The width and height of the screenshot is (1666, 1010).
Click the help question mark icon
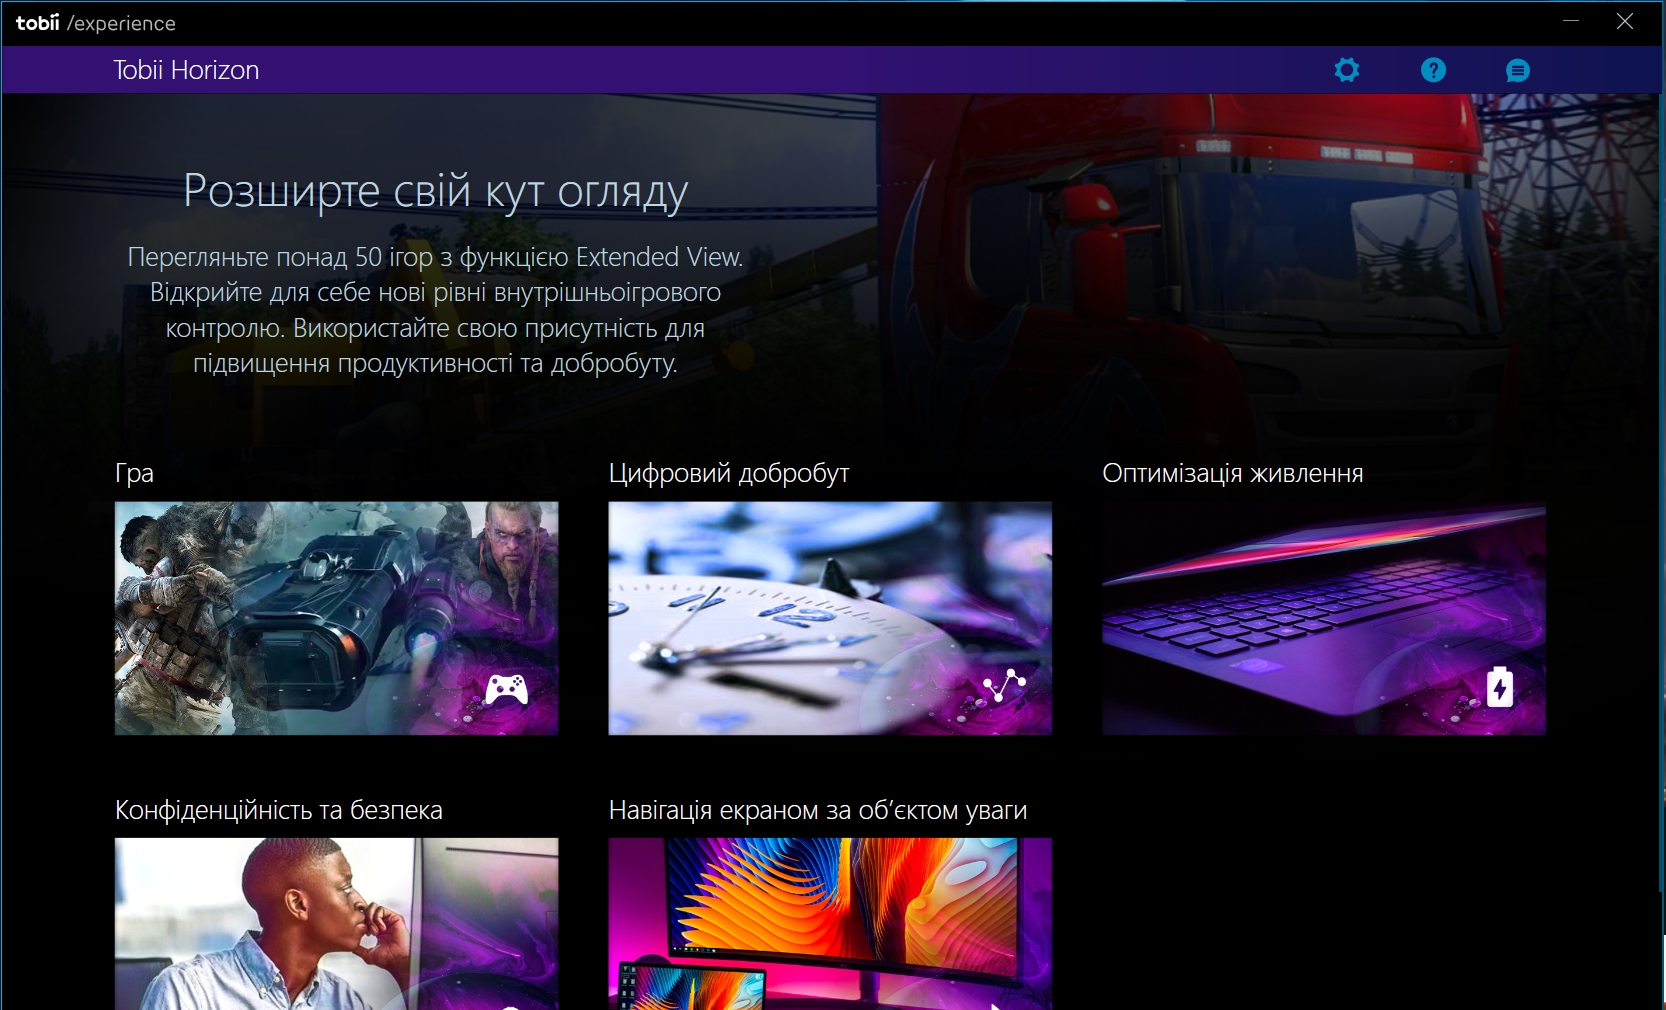pos(1433,70)
